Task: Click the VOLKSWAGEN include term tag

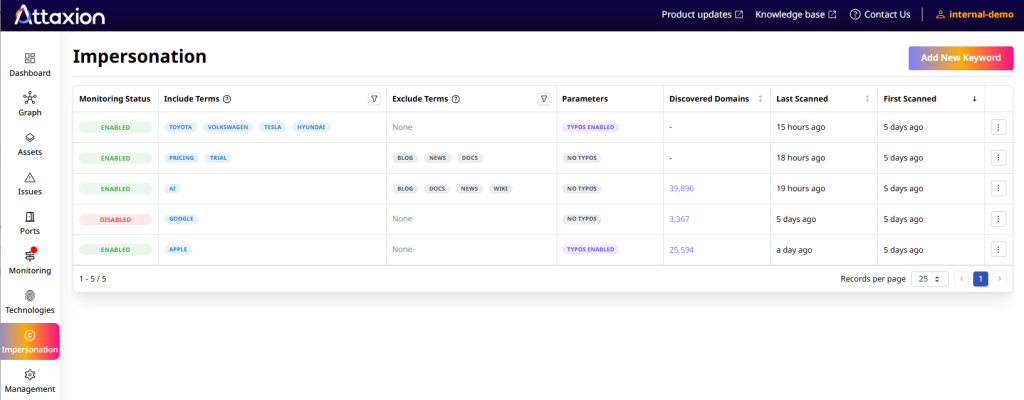Action: (228, 127)
